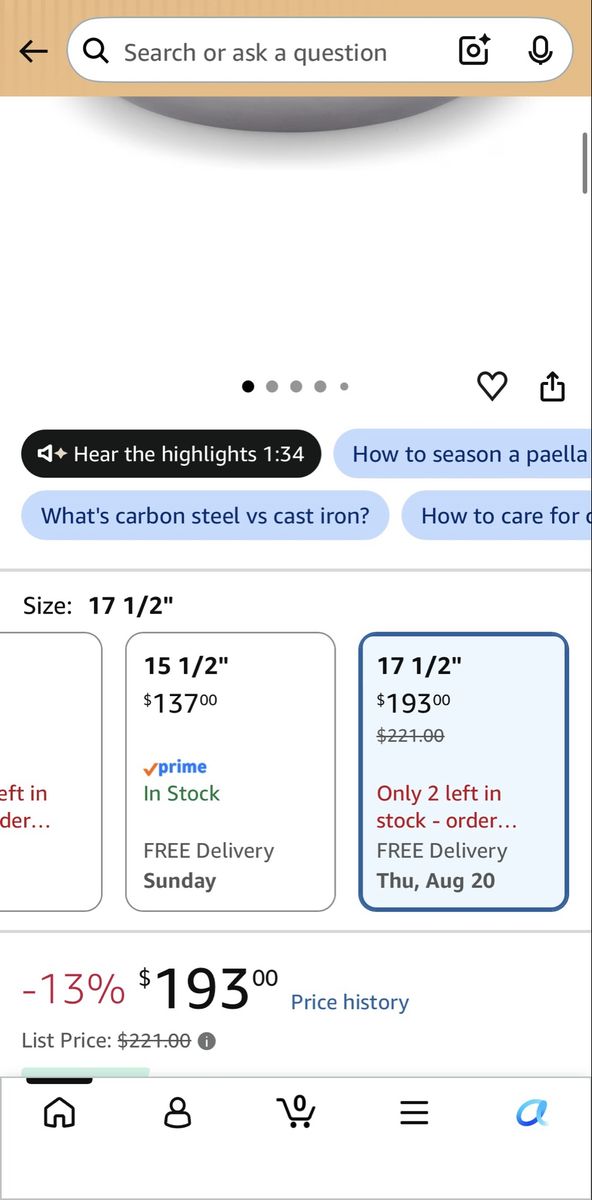Open the Home tab icon
The height and width of the screenshot is (1200, 592).
pos(60,1112)
